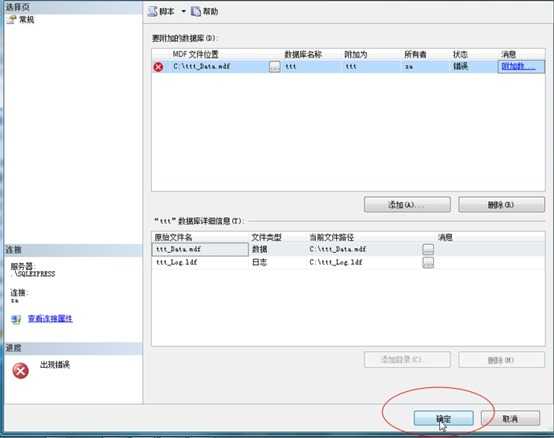Edit the 附加为 cell showing ttt

[351, 66]
